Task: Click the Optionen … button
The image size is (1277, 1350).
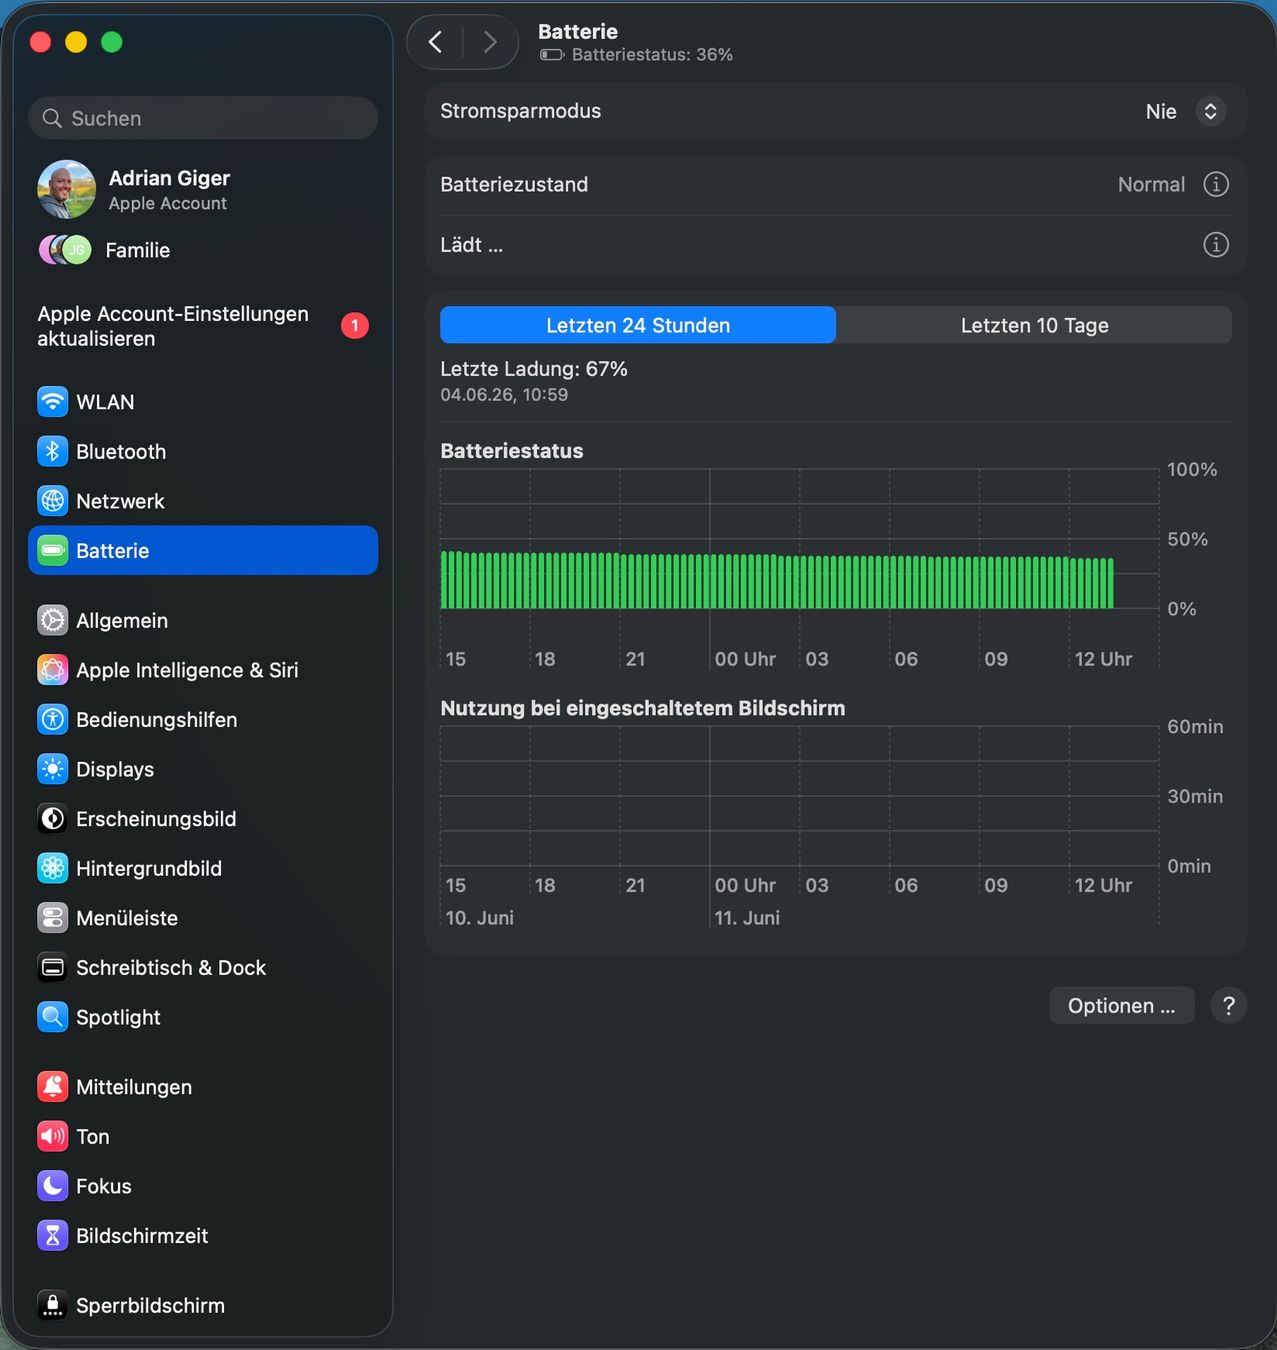Action: [1121, 1006]
